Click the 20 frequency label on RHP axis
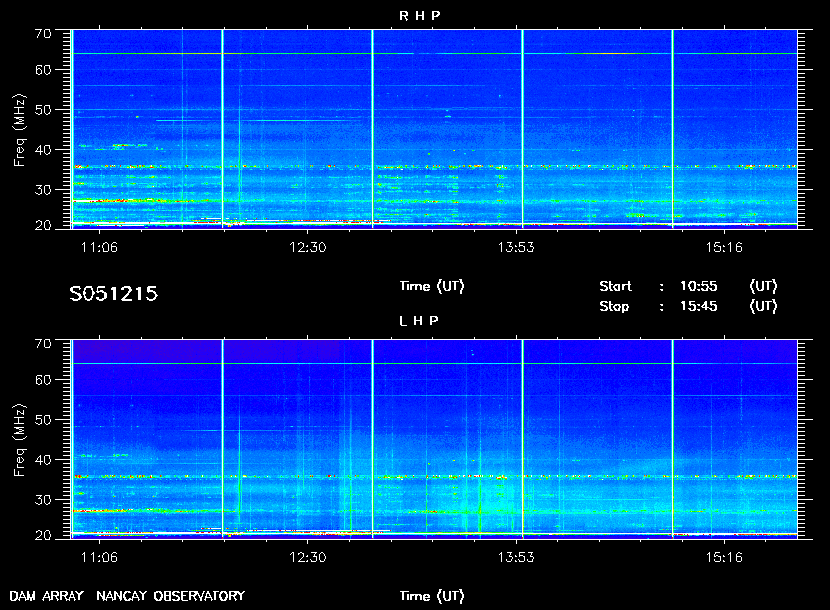The image size is (830, 610). tap(43, 225)
